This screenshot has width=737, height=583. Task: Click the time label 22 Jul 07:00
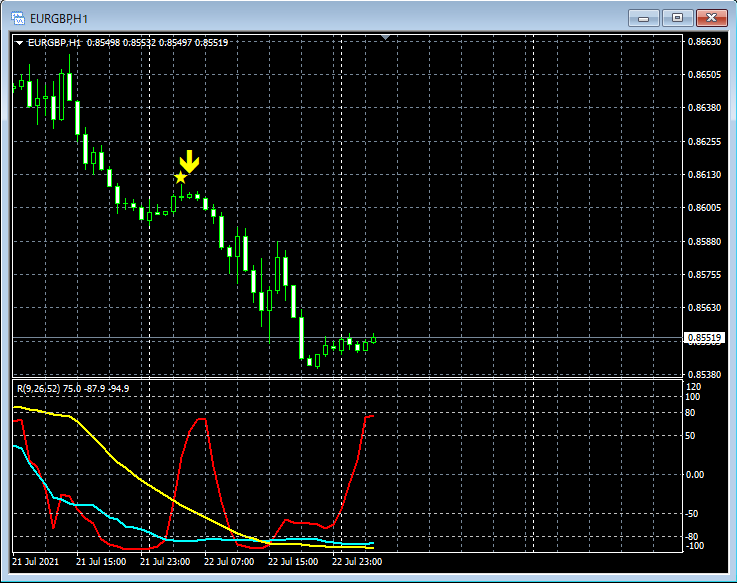229,561
